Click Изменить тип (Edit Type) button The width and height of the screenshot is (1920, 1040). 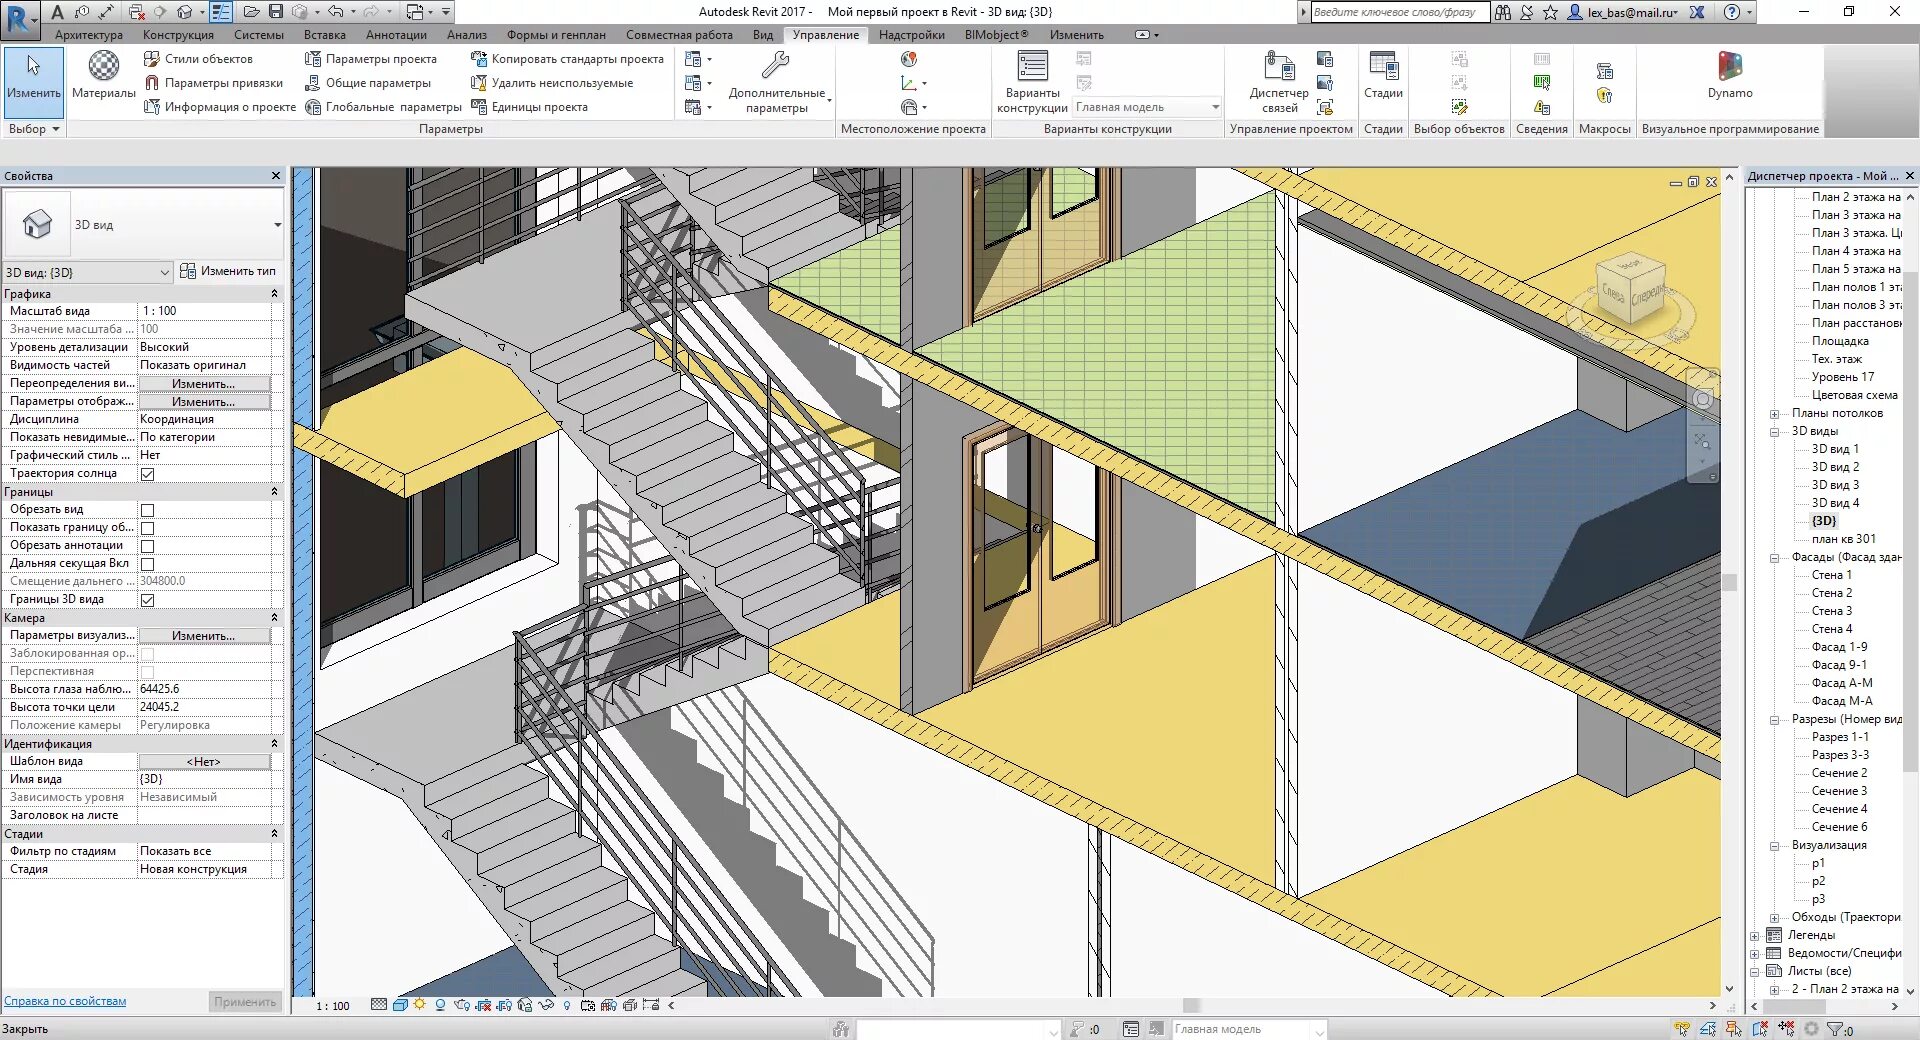228,271
